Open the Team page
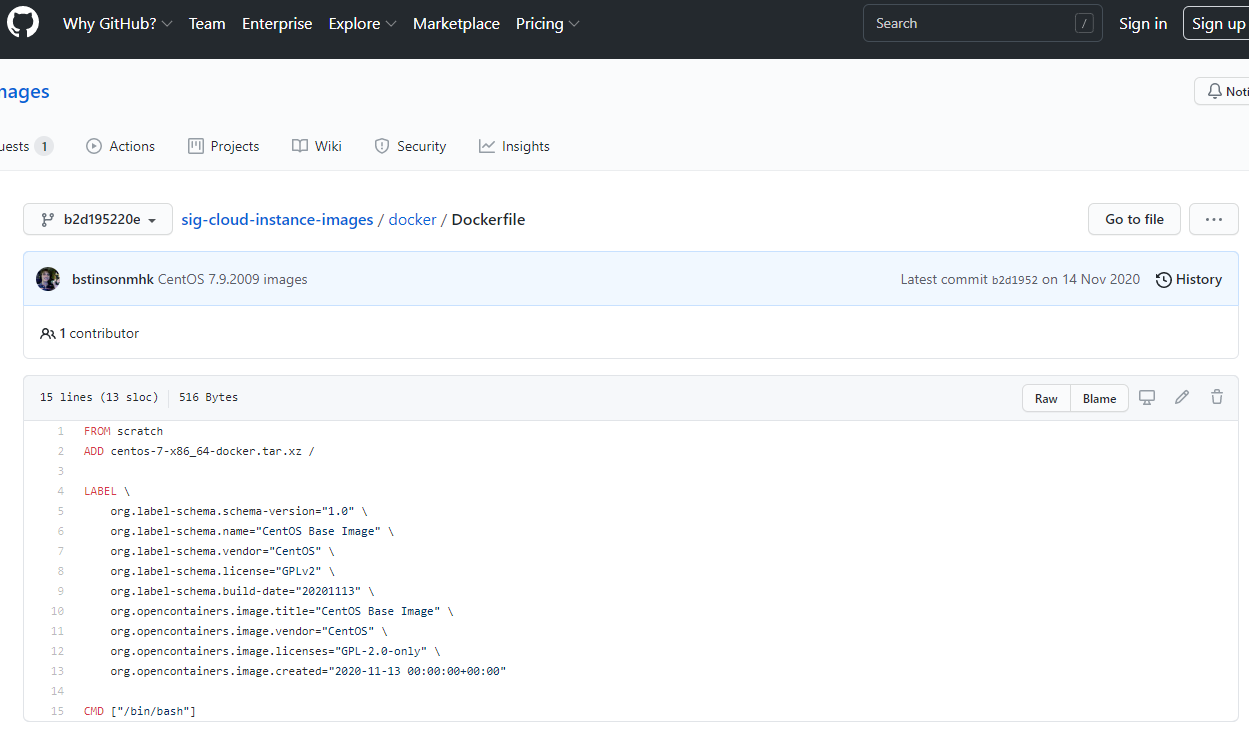Screen dimensions: 1249x734 click(x=207, y=24)
